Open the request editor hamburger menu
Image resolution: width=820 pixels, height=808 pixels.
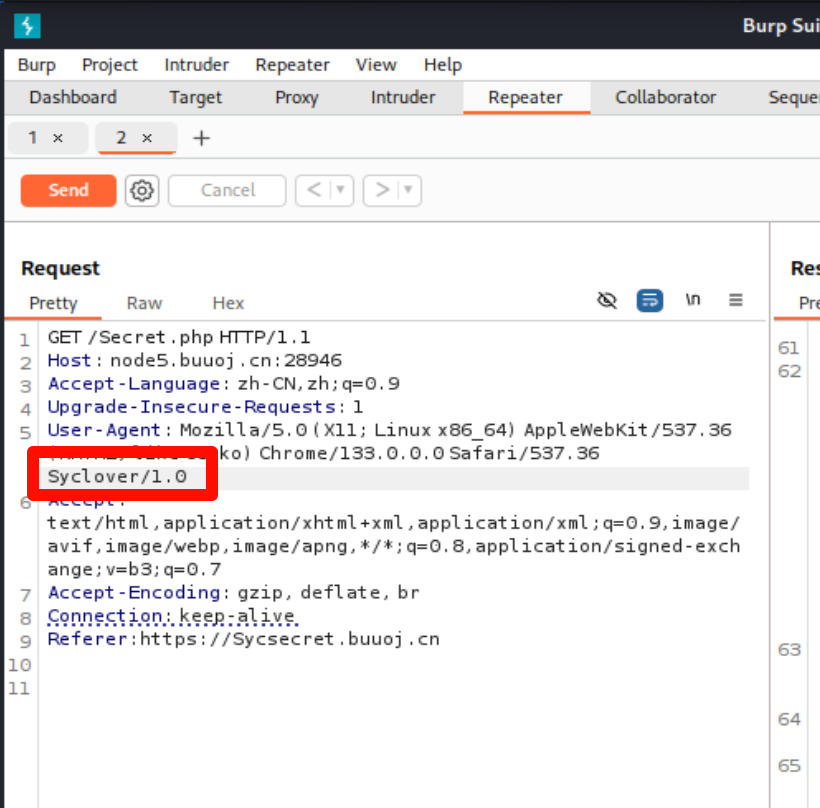[736, 300]
